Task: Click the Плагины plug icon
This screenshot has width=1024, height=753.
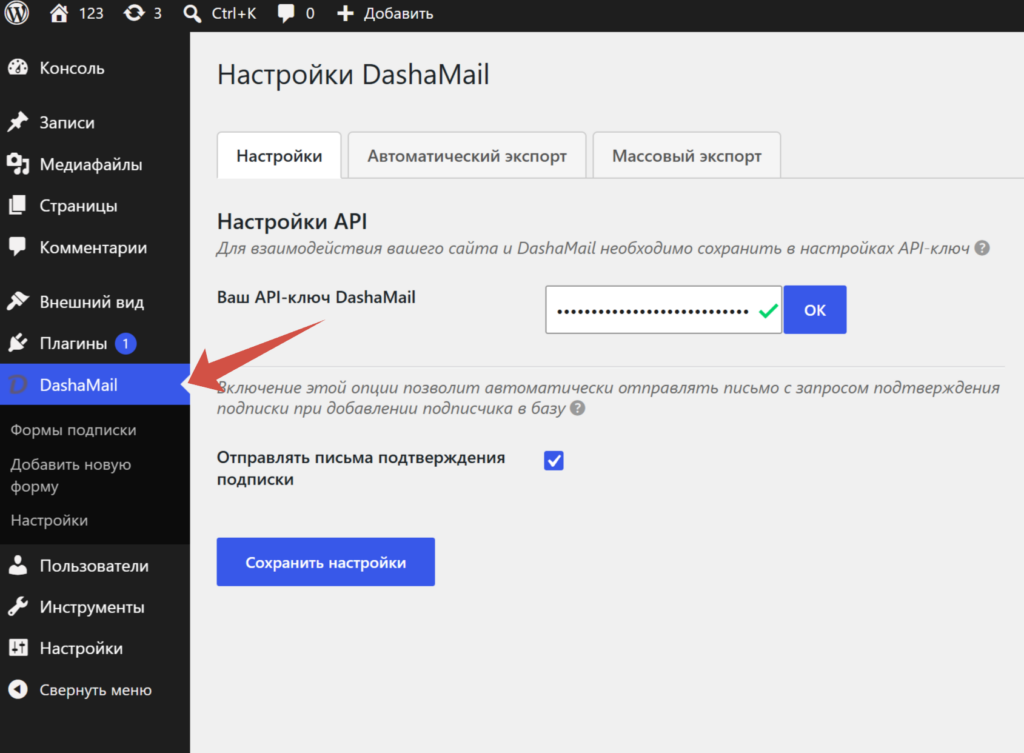Action: 18,343
